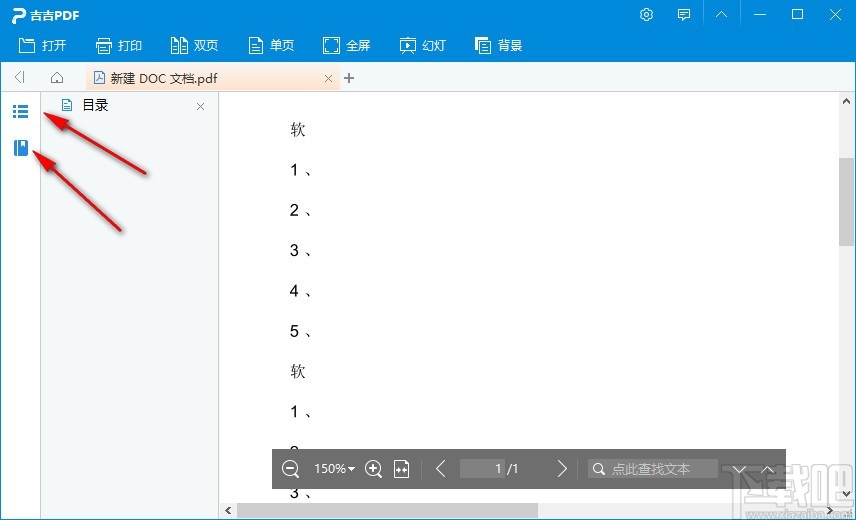Go to previous page arrow
This screenshot has width=856, height=520.
click(x=441, y=469)
